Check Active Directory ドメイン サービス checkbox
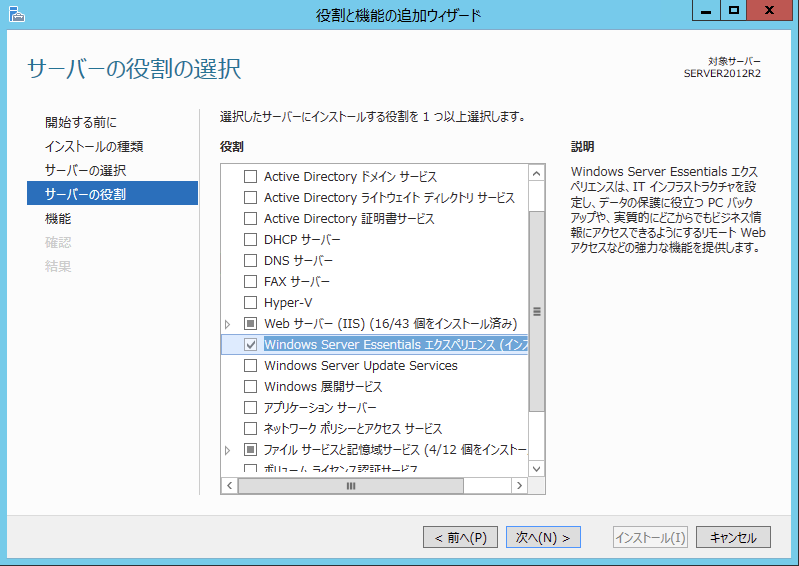 (250, 177)
